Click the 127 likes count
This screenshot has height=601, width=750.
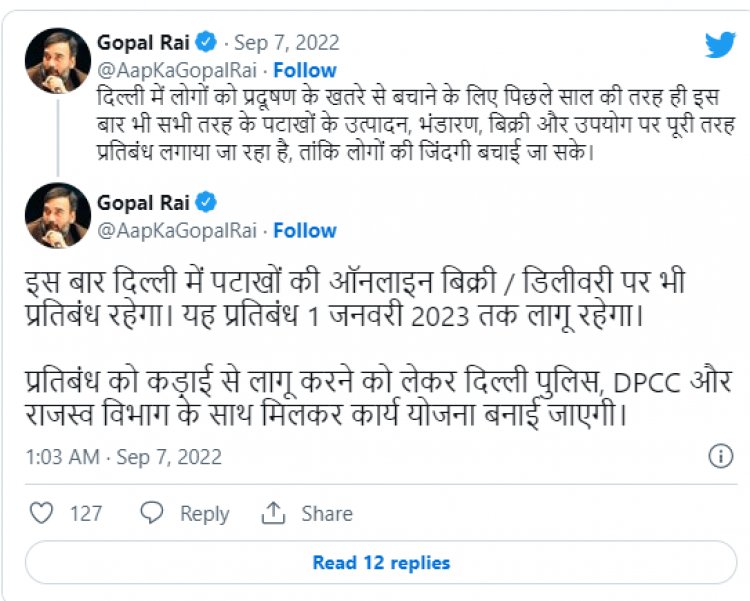[86, 513]
